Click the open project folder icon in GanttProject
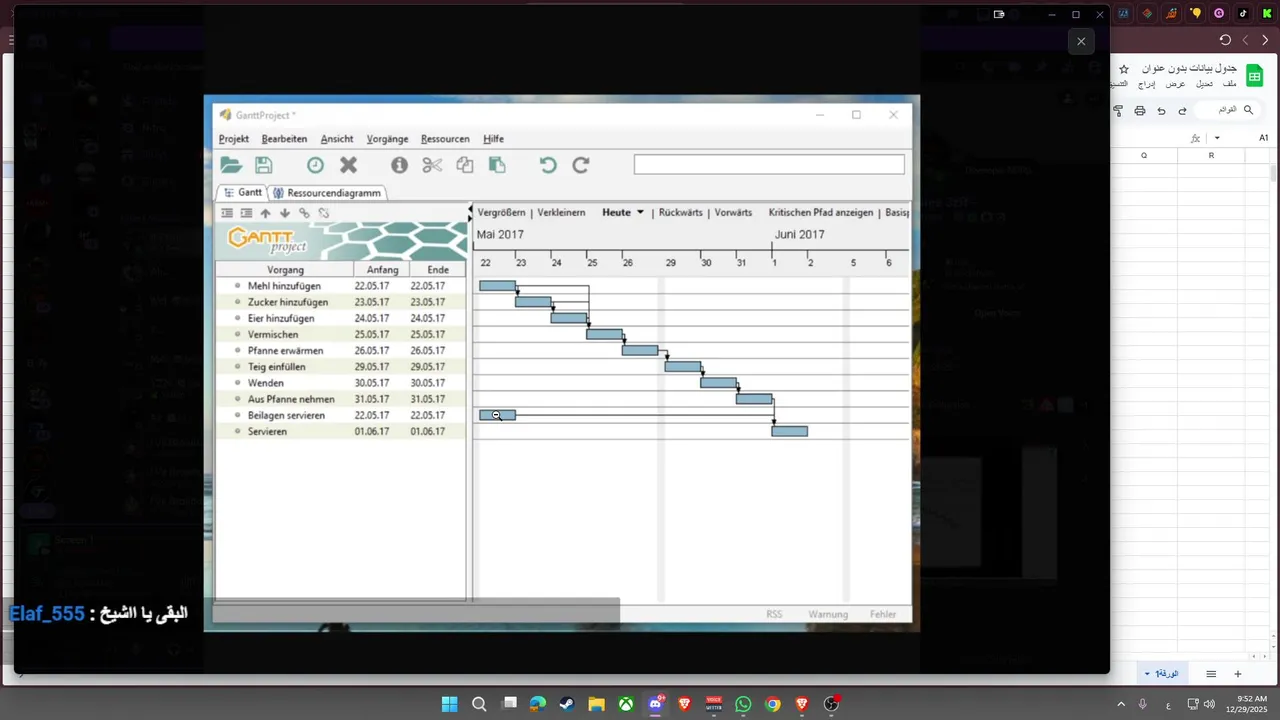 point(231,165)
